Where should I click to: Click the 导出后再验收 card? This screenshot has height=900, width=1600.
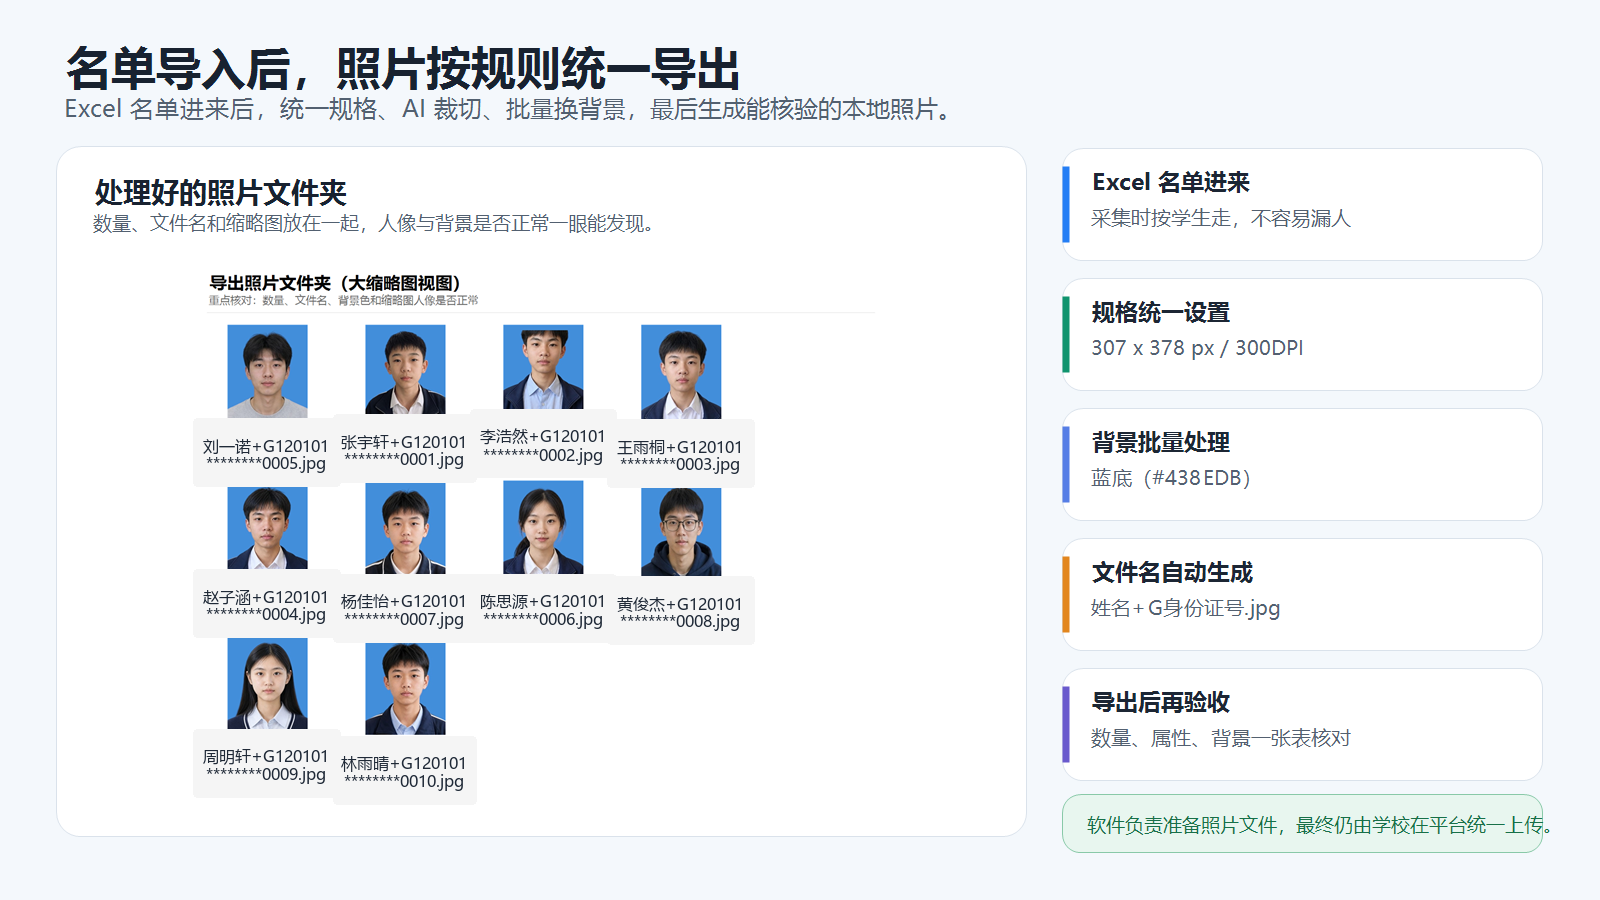point(1302,724)
